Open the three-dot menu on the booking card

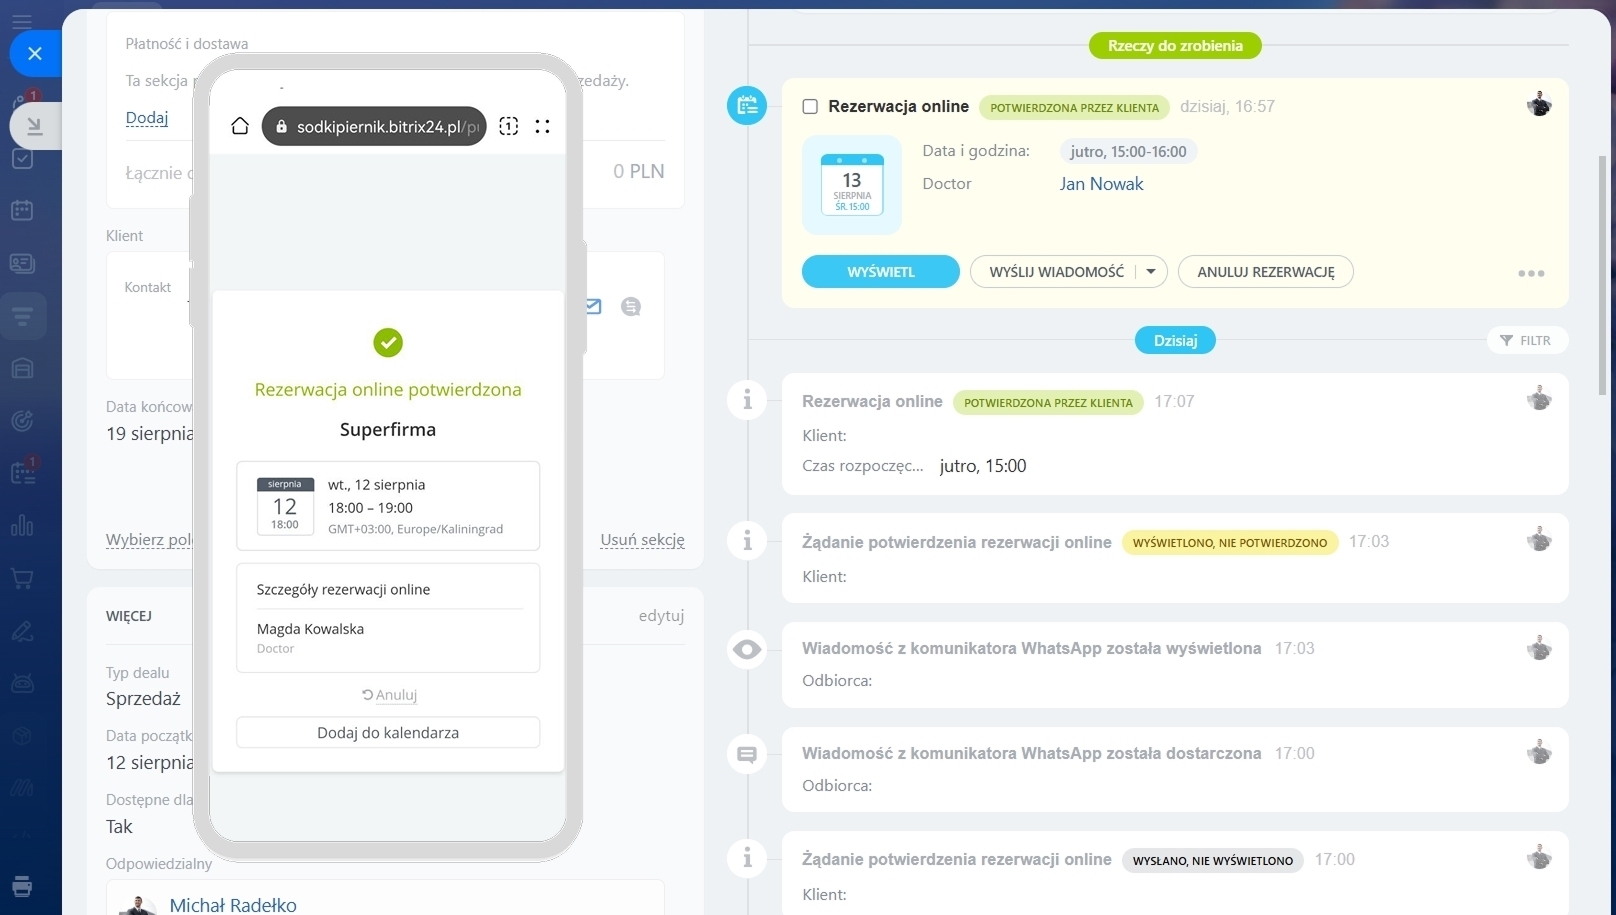point(1531,273)
